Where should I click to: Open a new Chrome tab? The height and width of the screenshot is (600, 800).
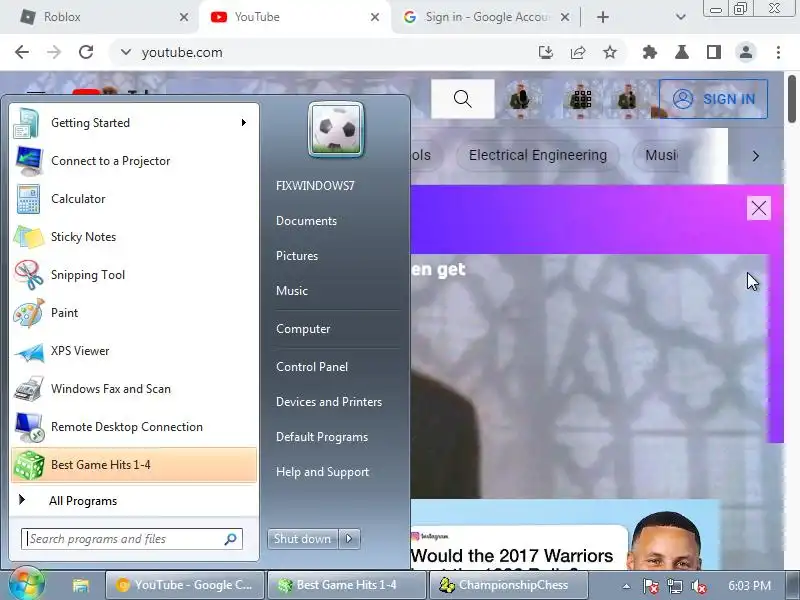[x=603, y=17]
